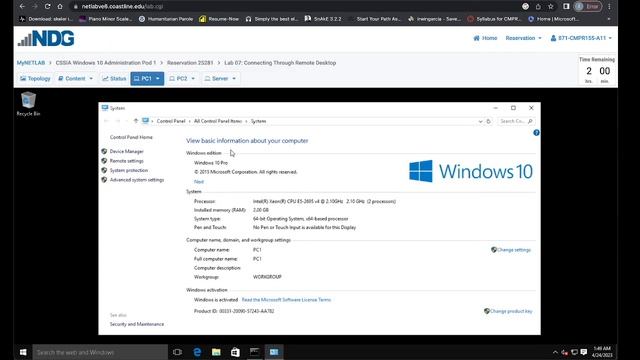Viewport: 640px width, 360px height.
Task: Switch to the Status tab
Action: point(114,78)
